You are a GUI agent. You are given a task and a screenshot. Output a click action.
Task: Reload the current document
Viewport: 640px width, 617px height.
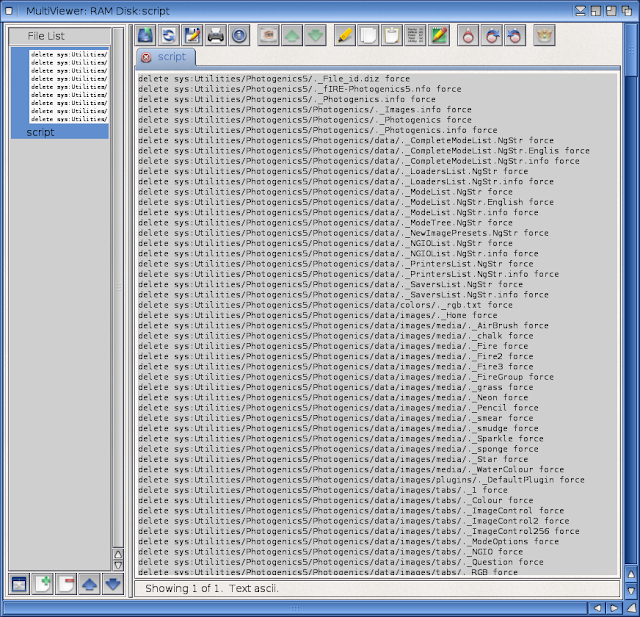coord(169,36)
